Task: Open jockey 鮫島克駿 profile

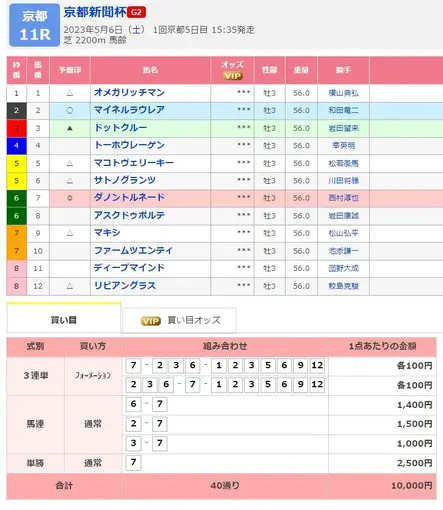Action: (x=343, y=286)
